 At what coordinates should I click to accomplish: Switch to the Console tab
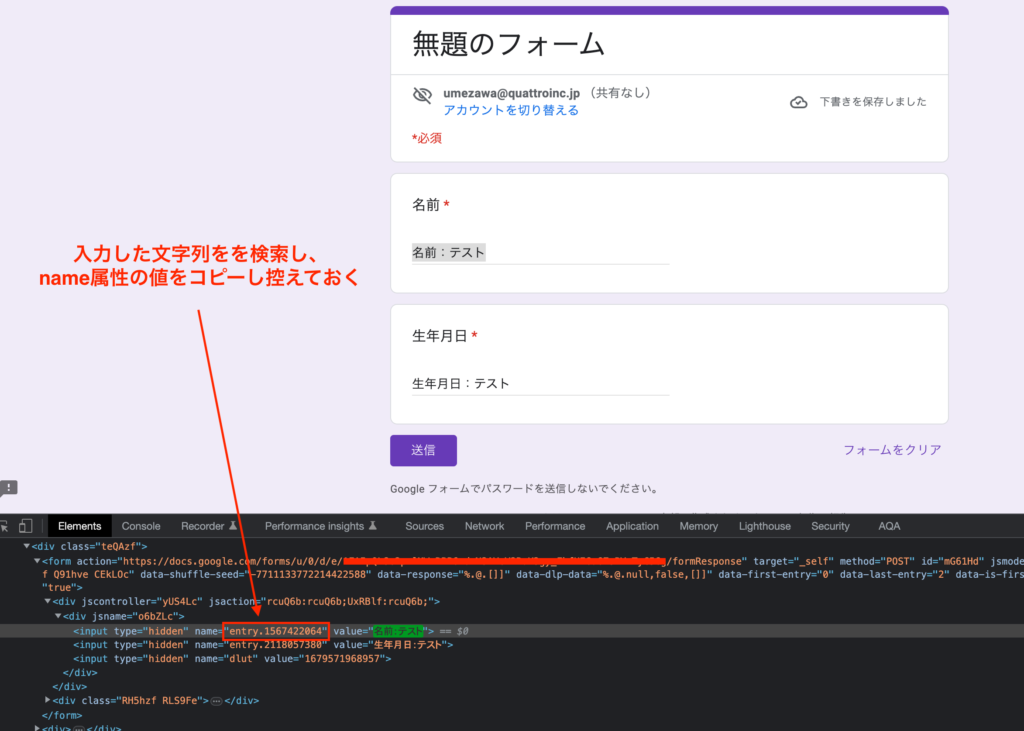[141, 526]
